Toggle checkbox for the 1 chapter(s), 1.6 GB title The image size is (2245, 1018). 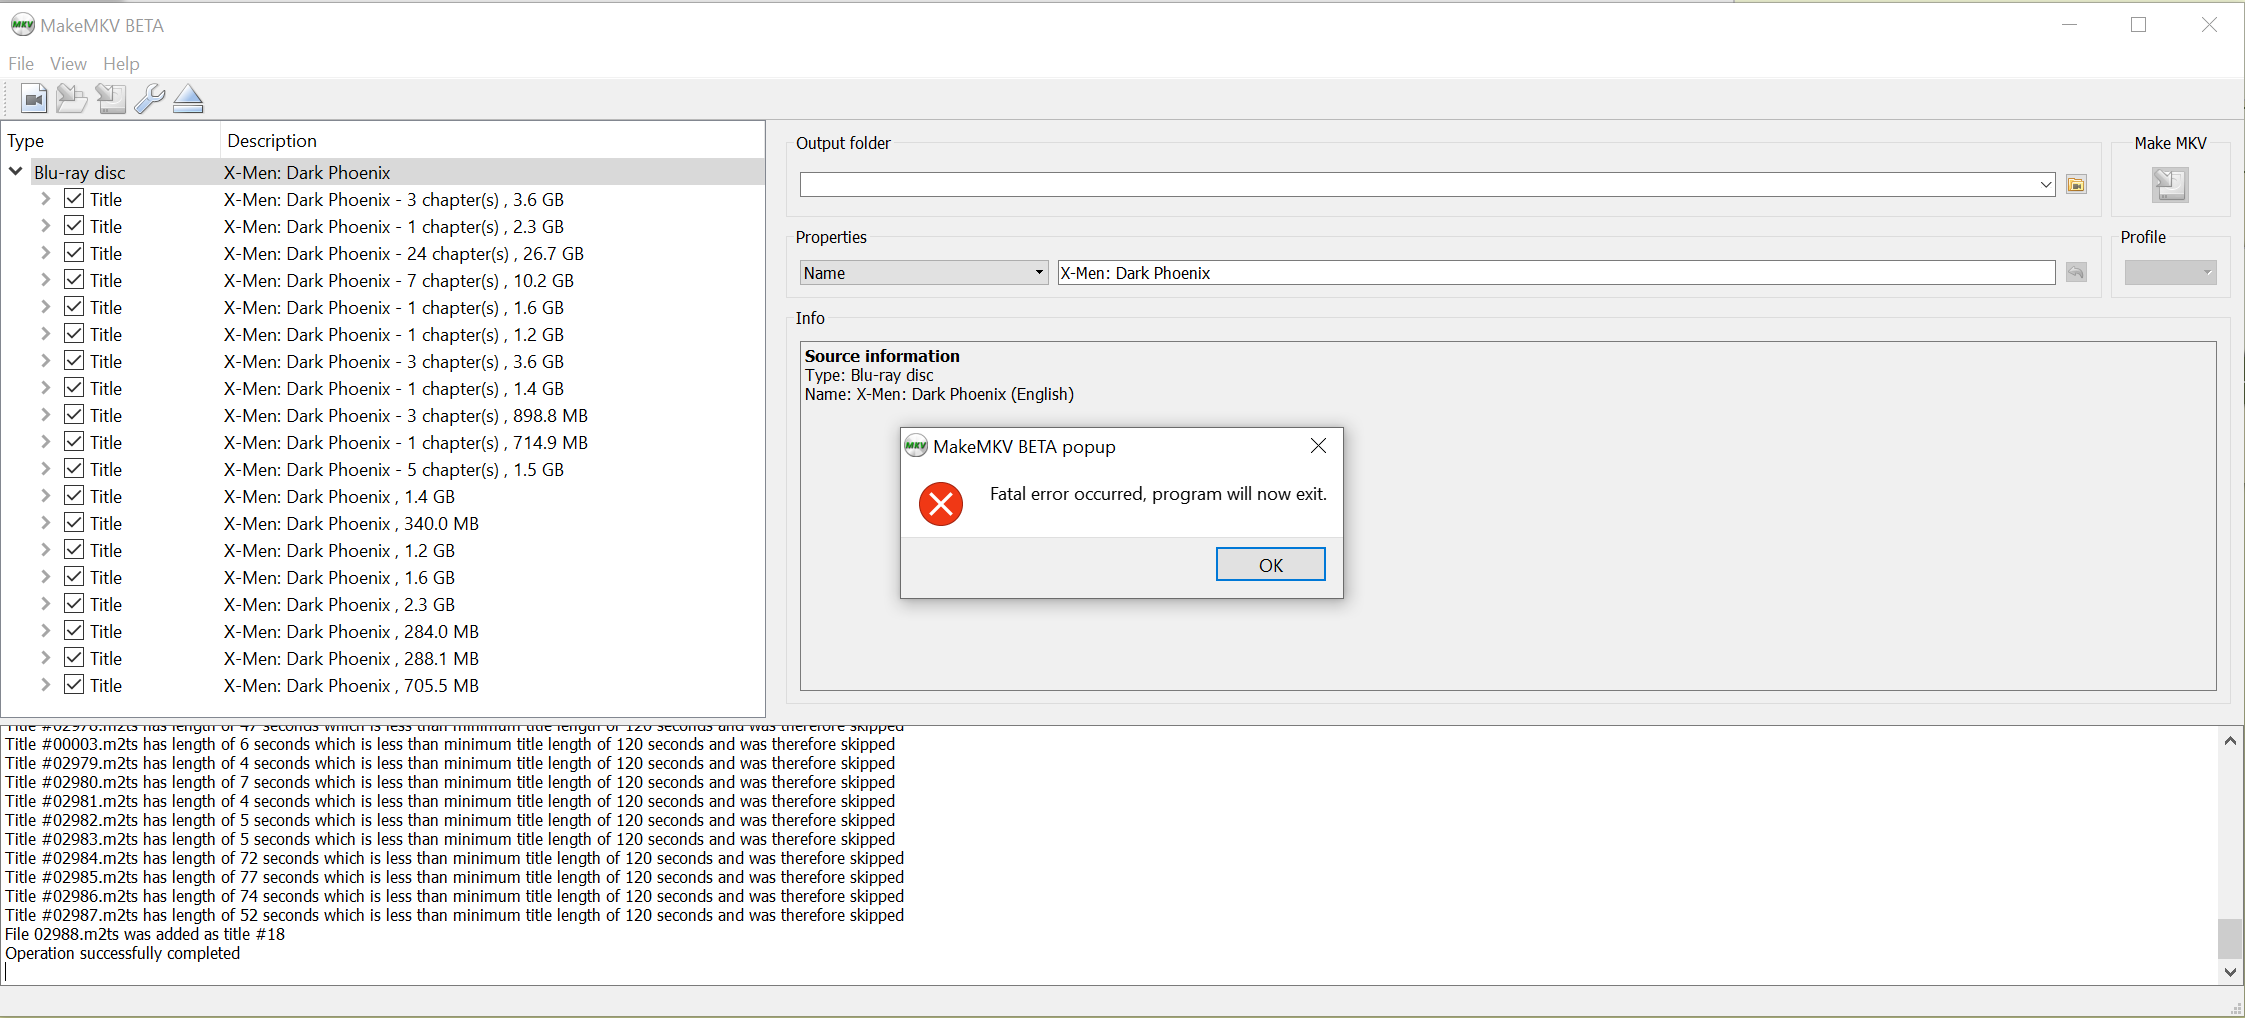coord(74,306)
